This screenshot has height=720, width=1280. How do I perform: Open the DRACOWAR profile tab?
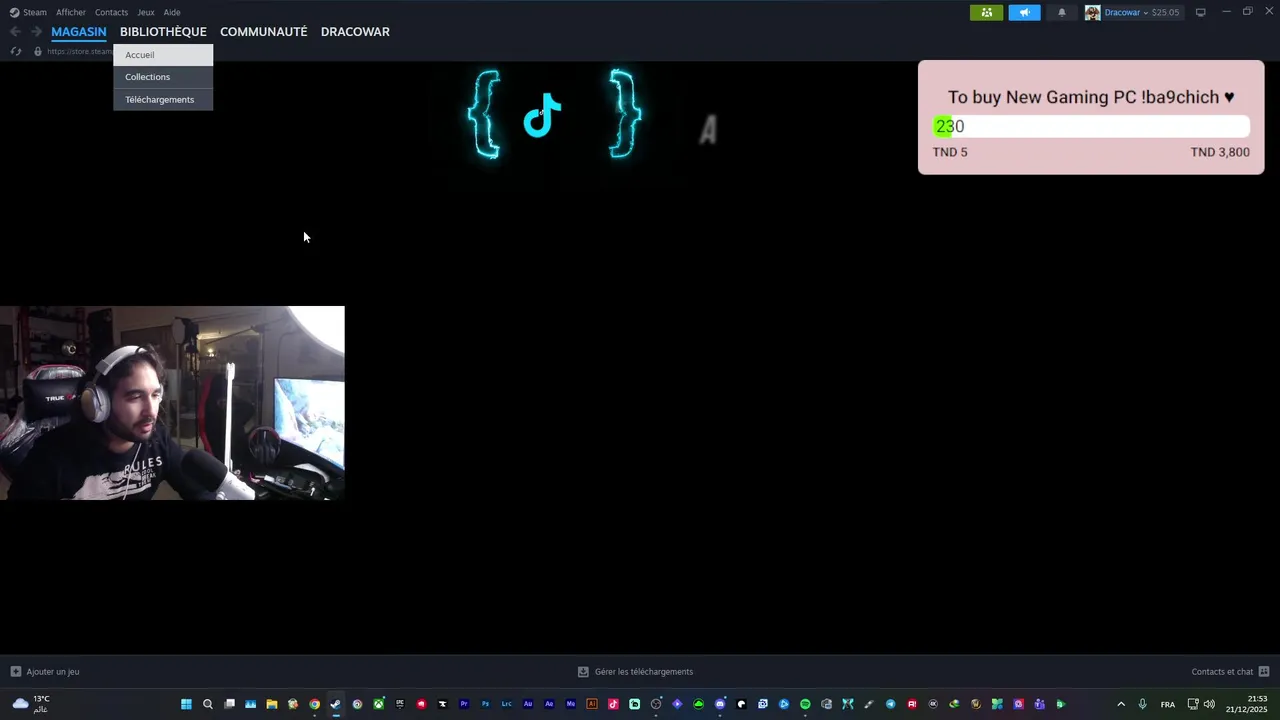pos(355,32)
